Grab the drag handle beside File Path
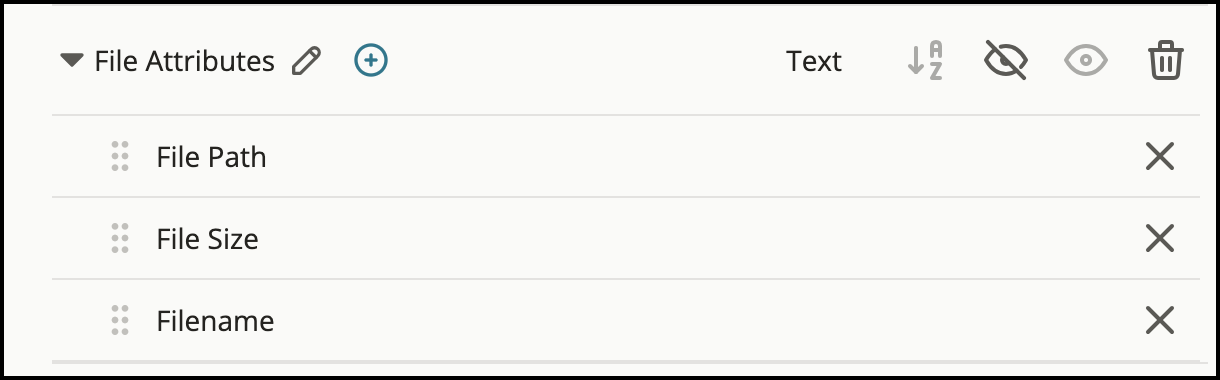This screenshot has height=380, width=1220. coord(120,157)
